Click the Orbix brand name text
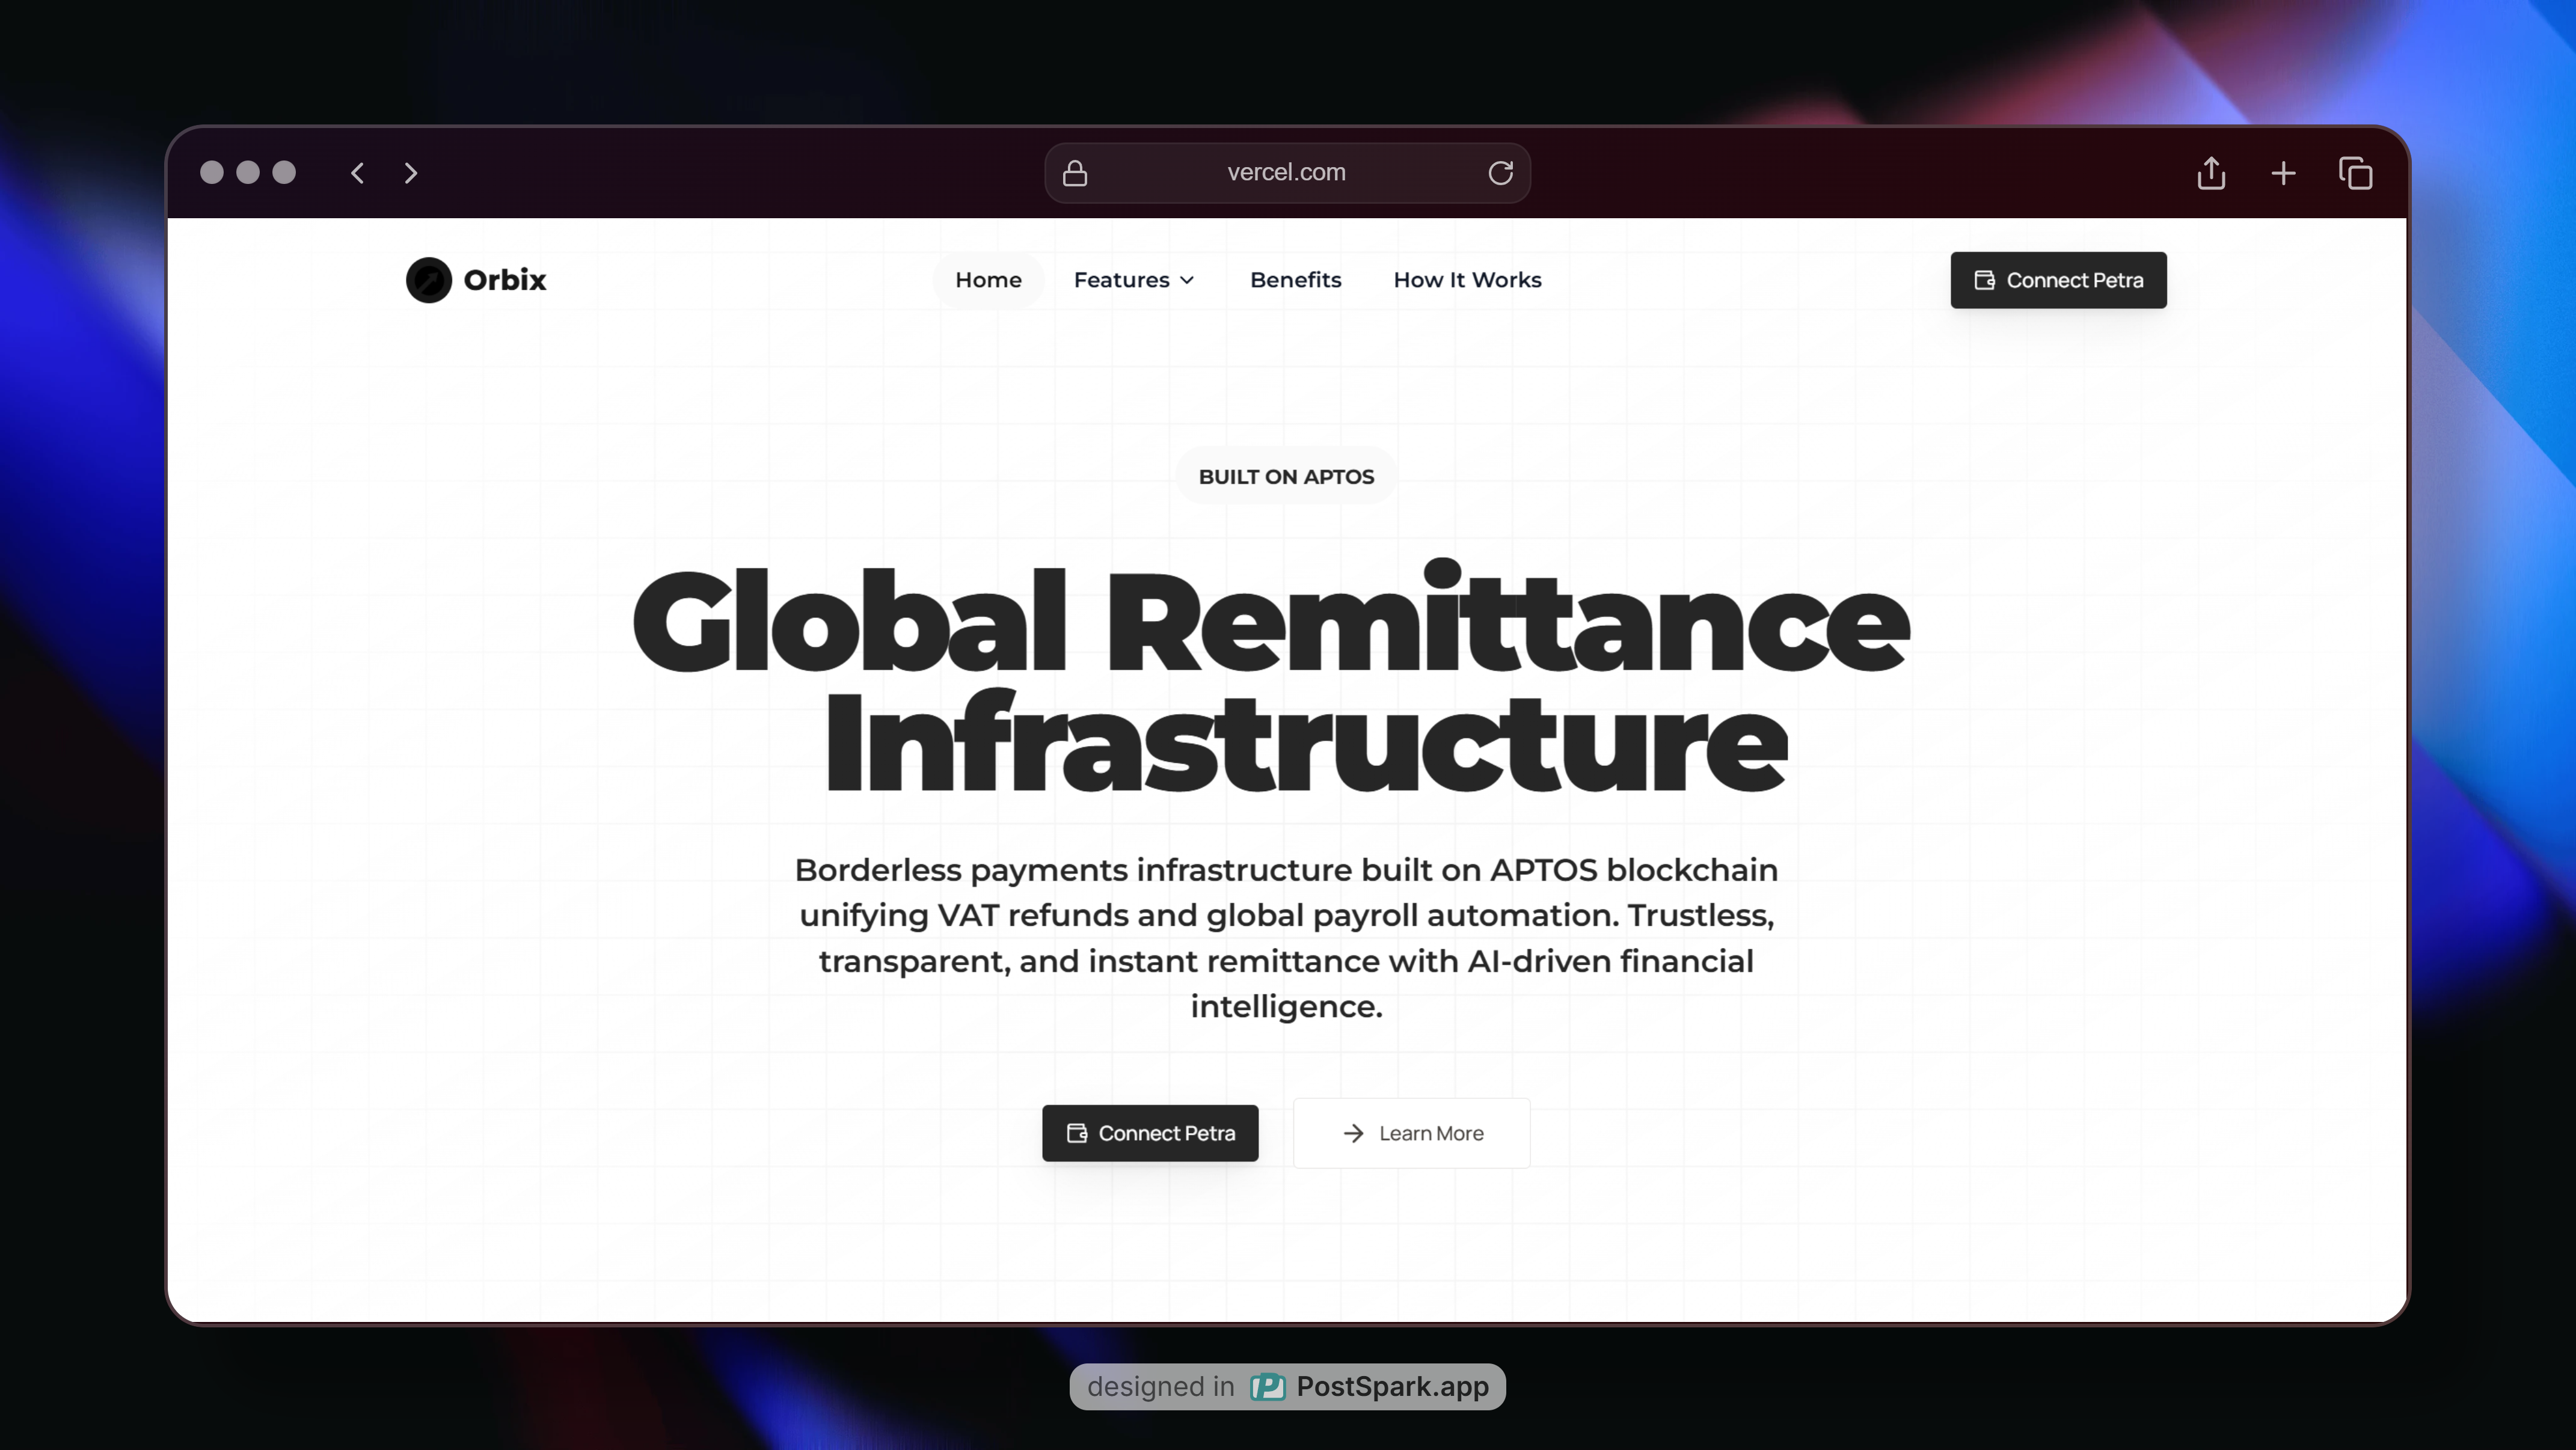Viewport: 2576px width, 1450px height. tap(505, 280)
